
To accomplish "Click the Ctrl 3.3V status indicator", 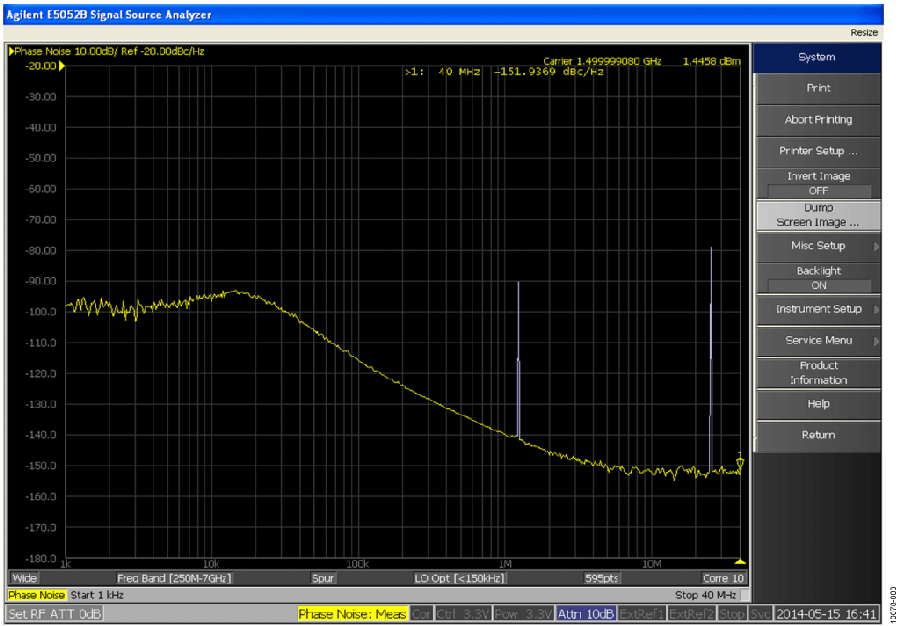I will (x=462, y=614).
